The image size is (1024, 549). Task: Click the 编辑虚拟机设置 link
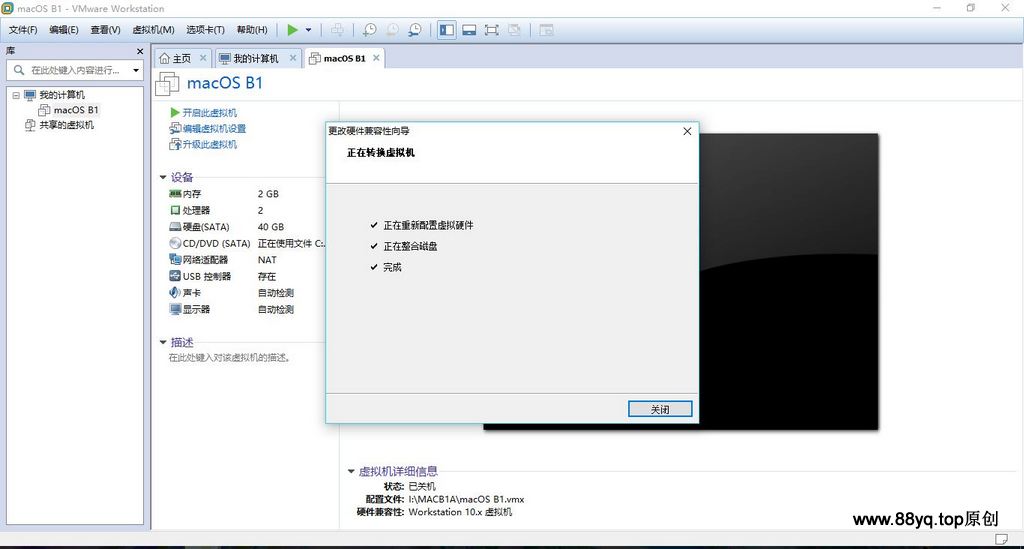point(214,129)
